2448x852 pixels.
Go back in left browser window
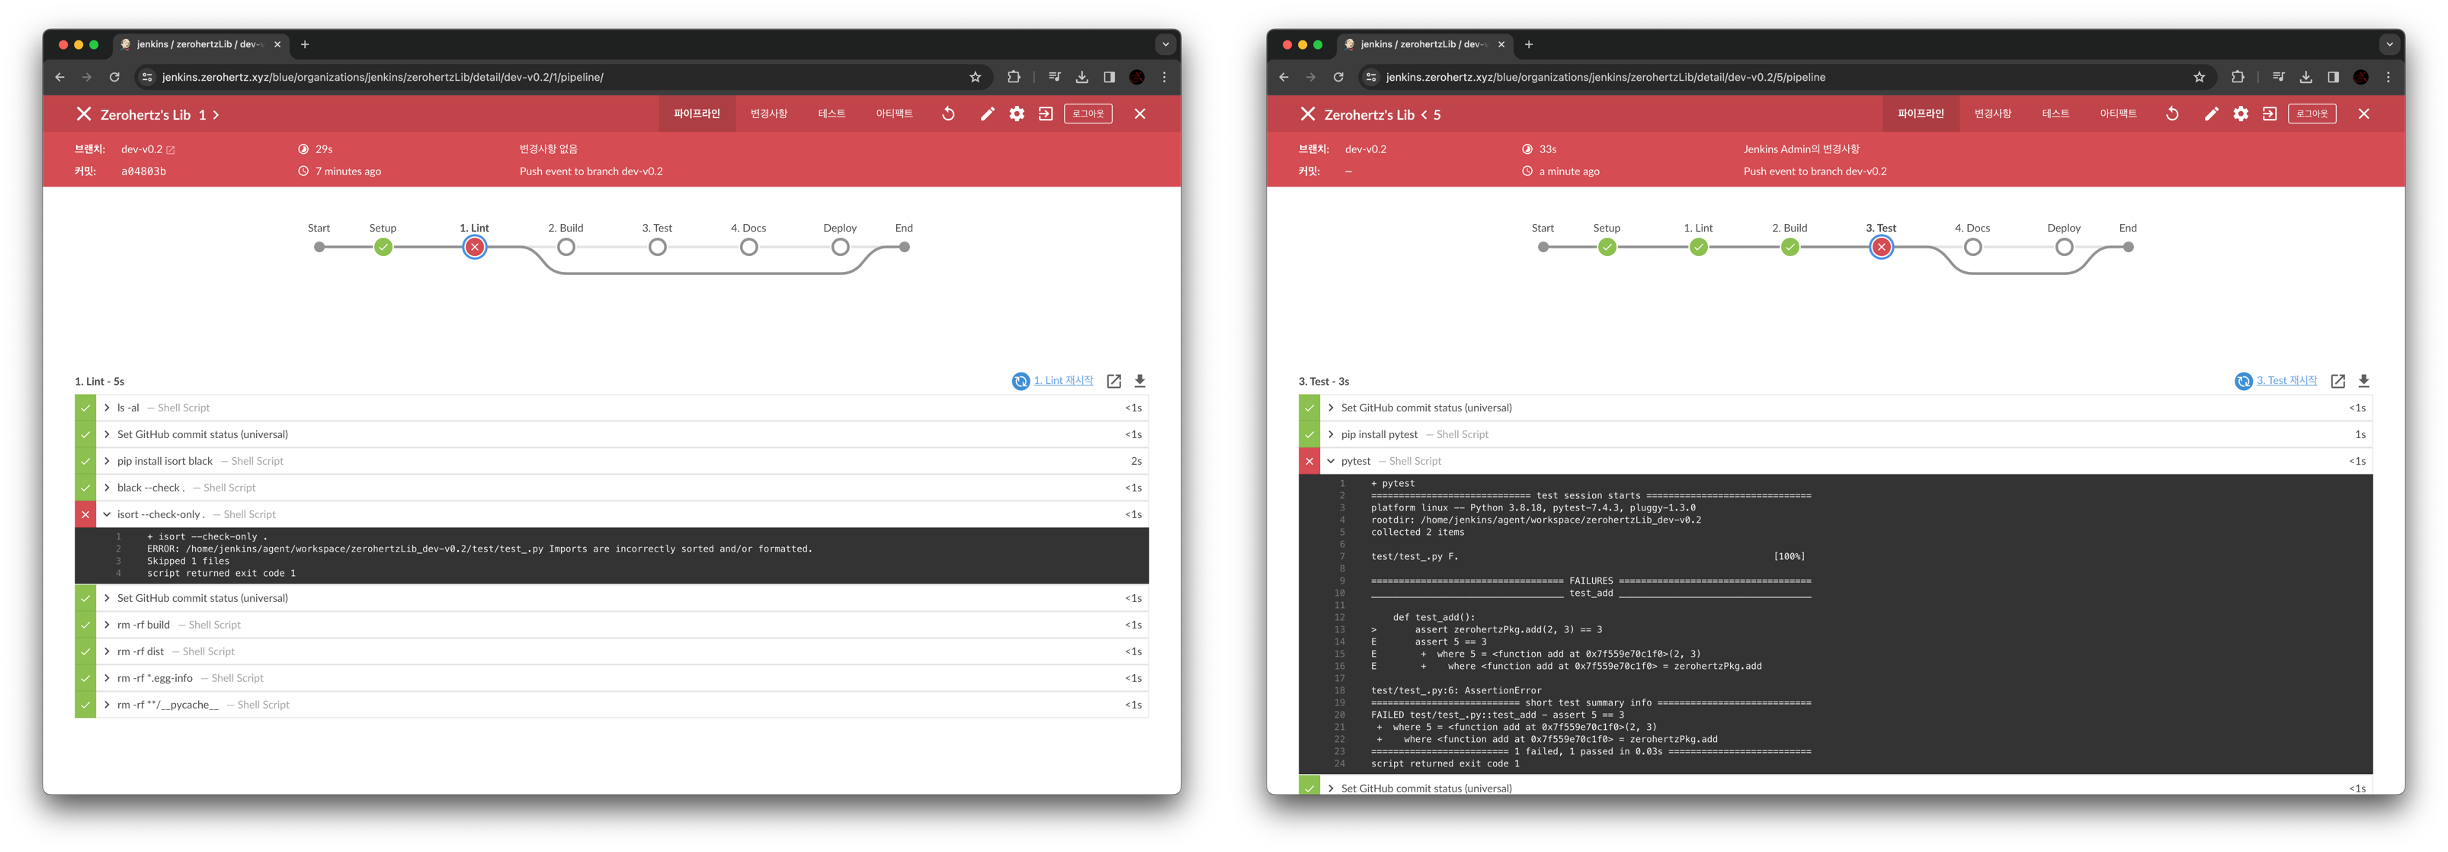tap(60, 77)
